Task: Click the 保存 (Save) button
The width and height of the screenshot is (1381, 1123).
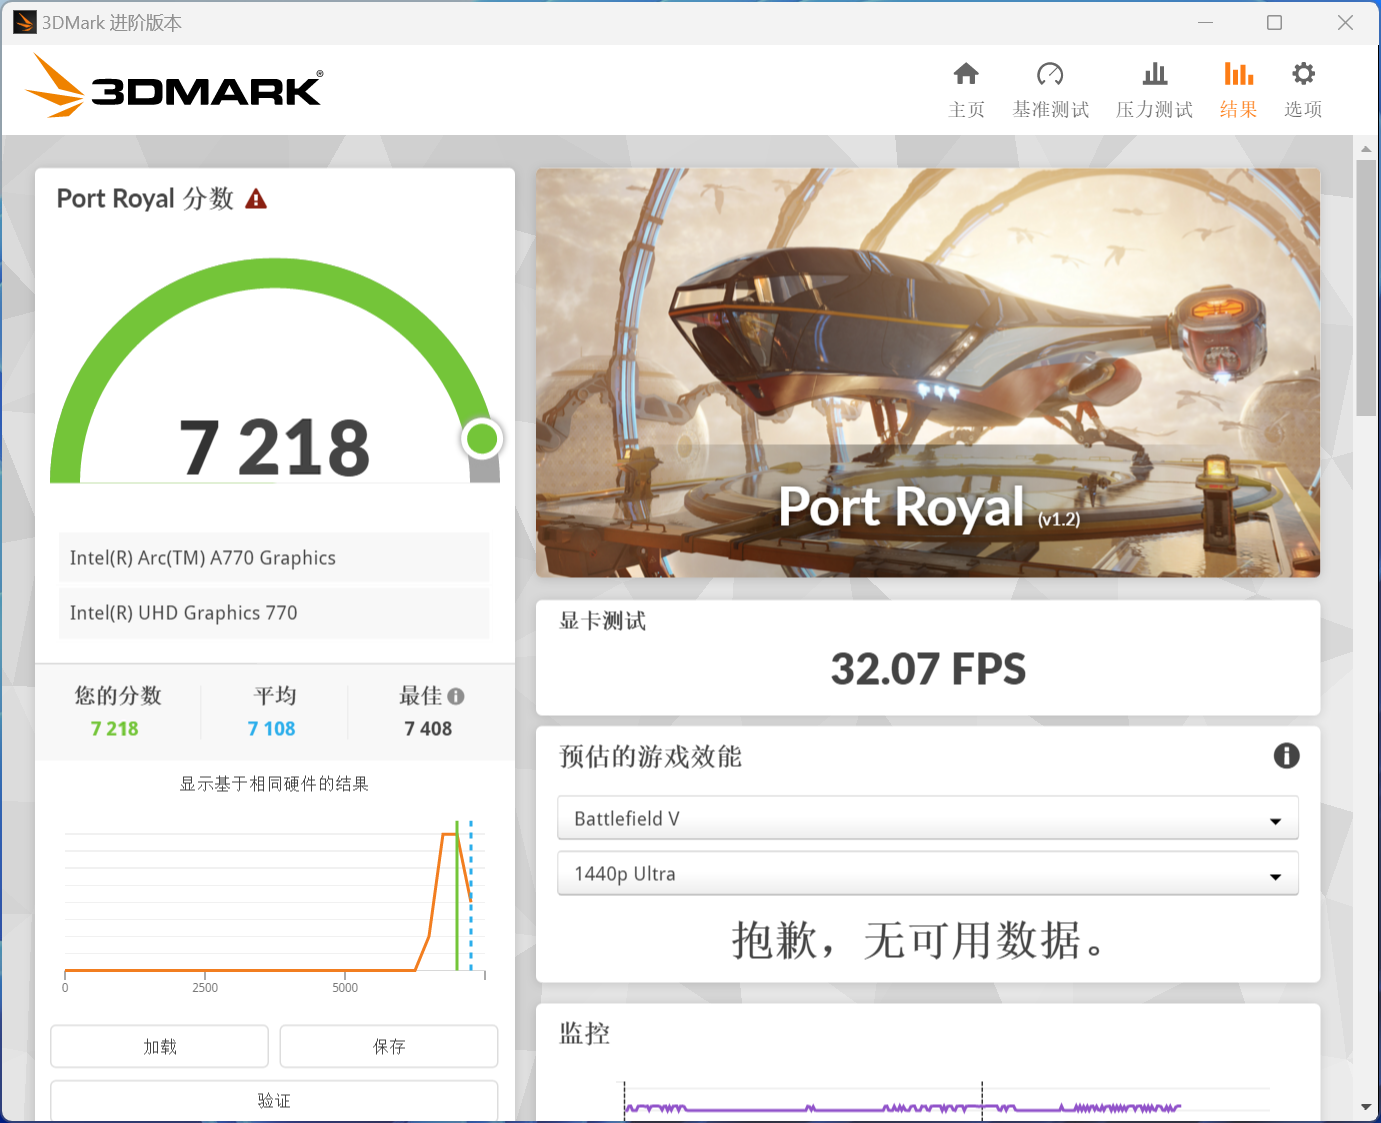Action: click(389, 1046)
